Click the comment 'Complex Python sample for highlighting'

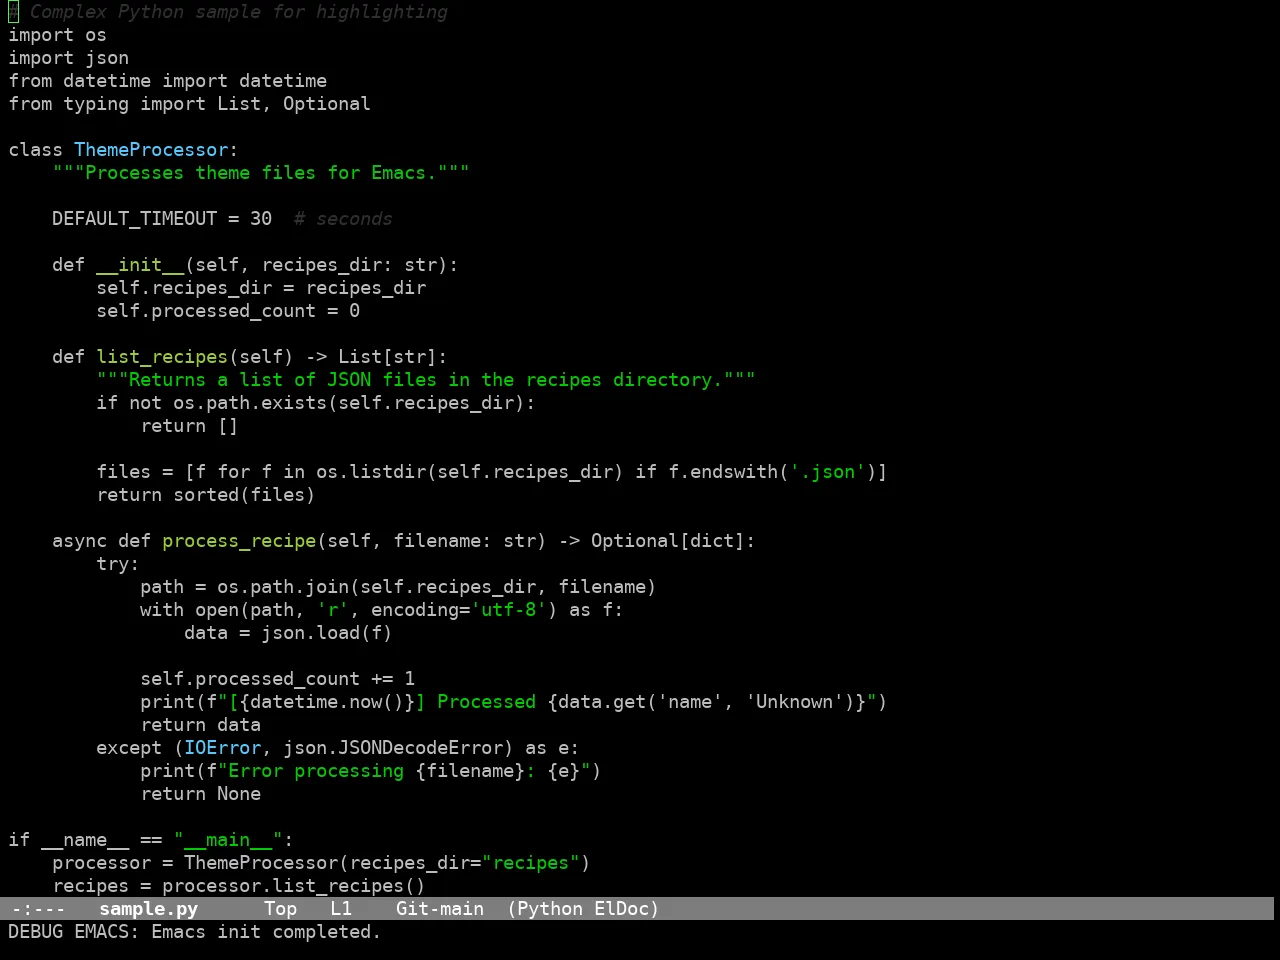tap(239, 12)
